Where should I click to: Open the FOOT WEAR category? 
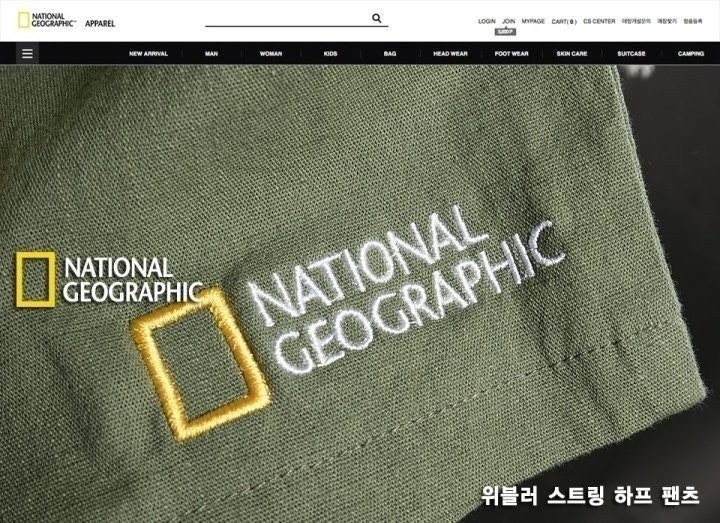[x=511, y=54]
